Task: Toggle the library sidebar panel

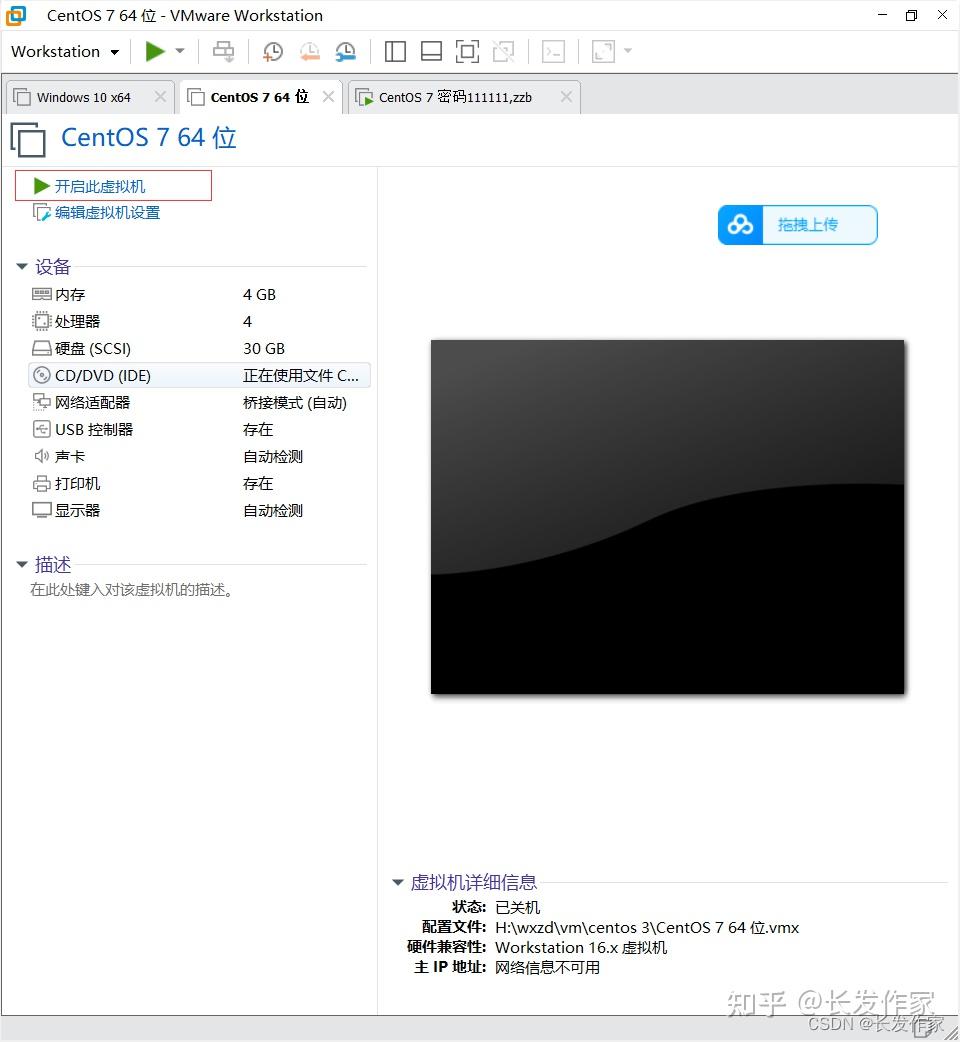Action: pyautogui.click(x=394, y=51)
